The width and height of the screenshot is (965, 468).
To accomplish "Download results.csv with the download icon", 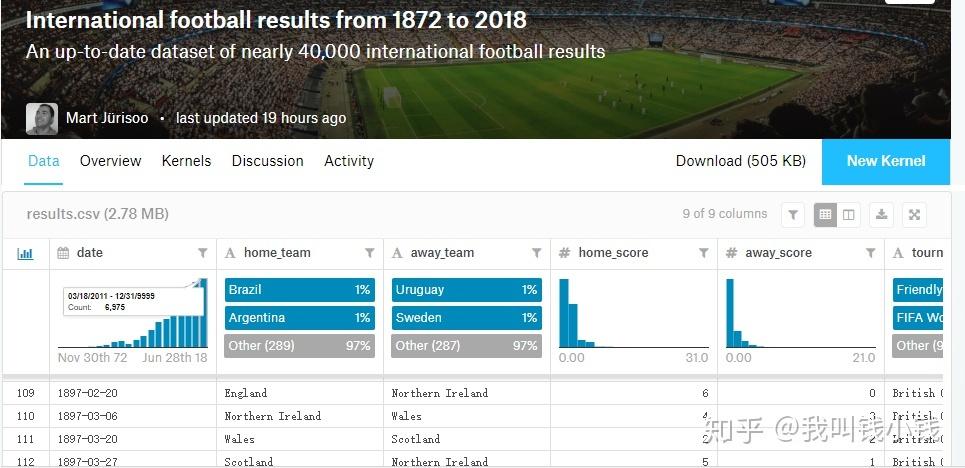I will [881, 214].
